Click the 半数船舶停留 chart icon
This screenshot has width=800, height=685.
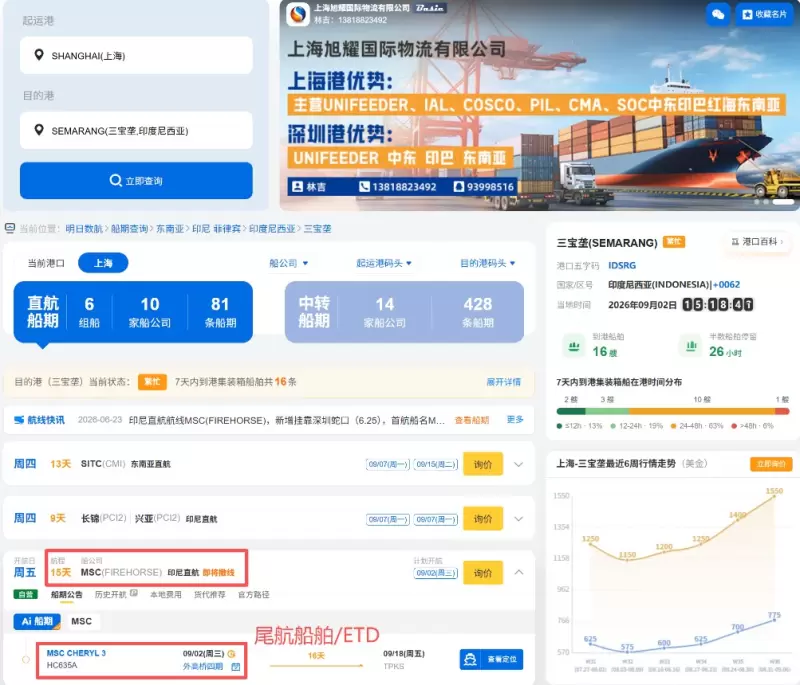pos(691,346)
